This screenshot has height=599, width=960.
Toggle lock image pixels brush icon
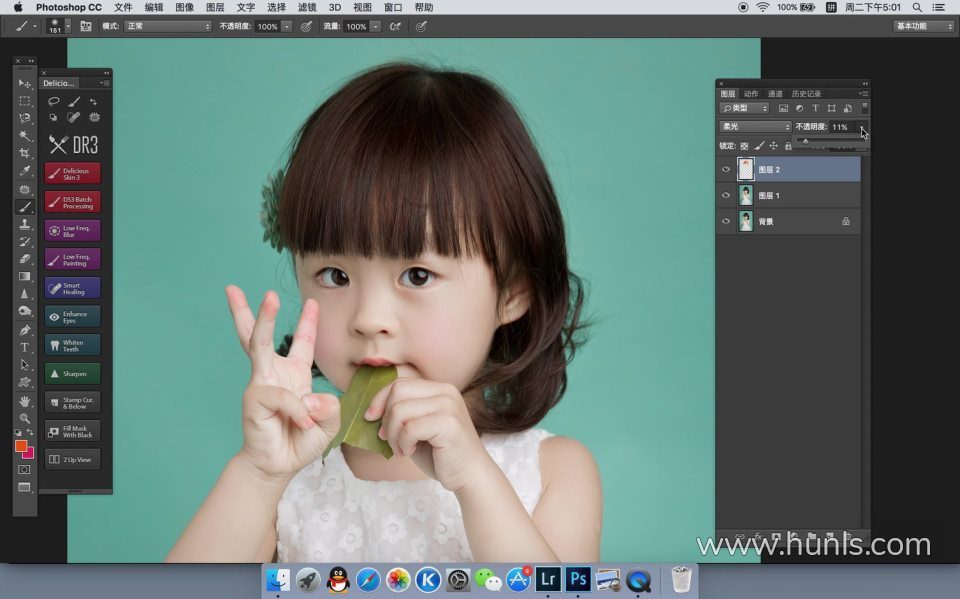click(759, 146)
